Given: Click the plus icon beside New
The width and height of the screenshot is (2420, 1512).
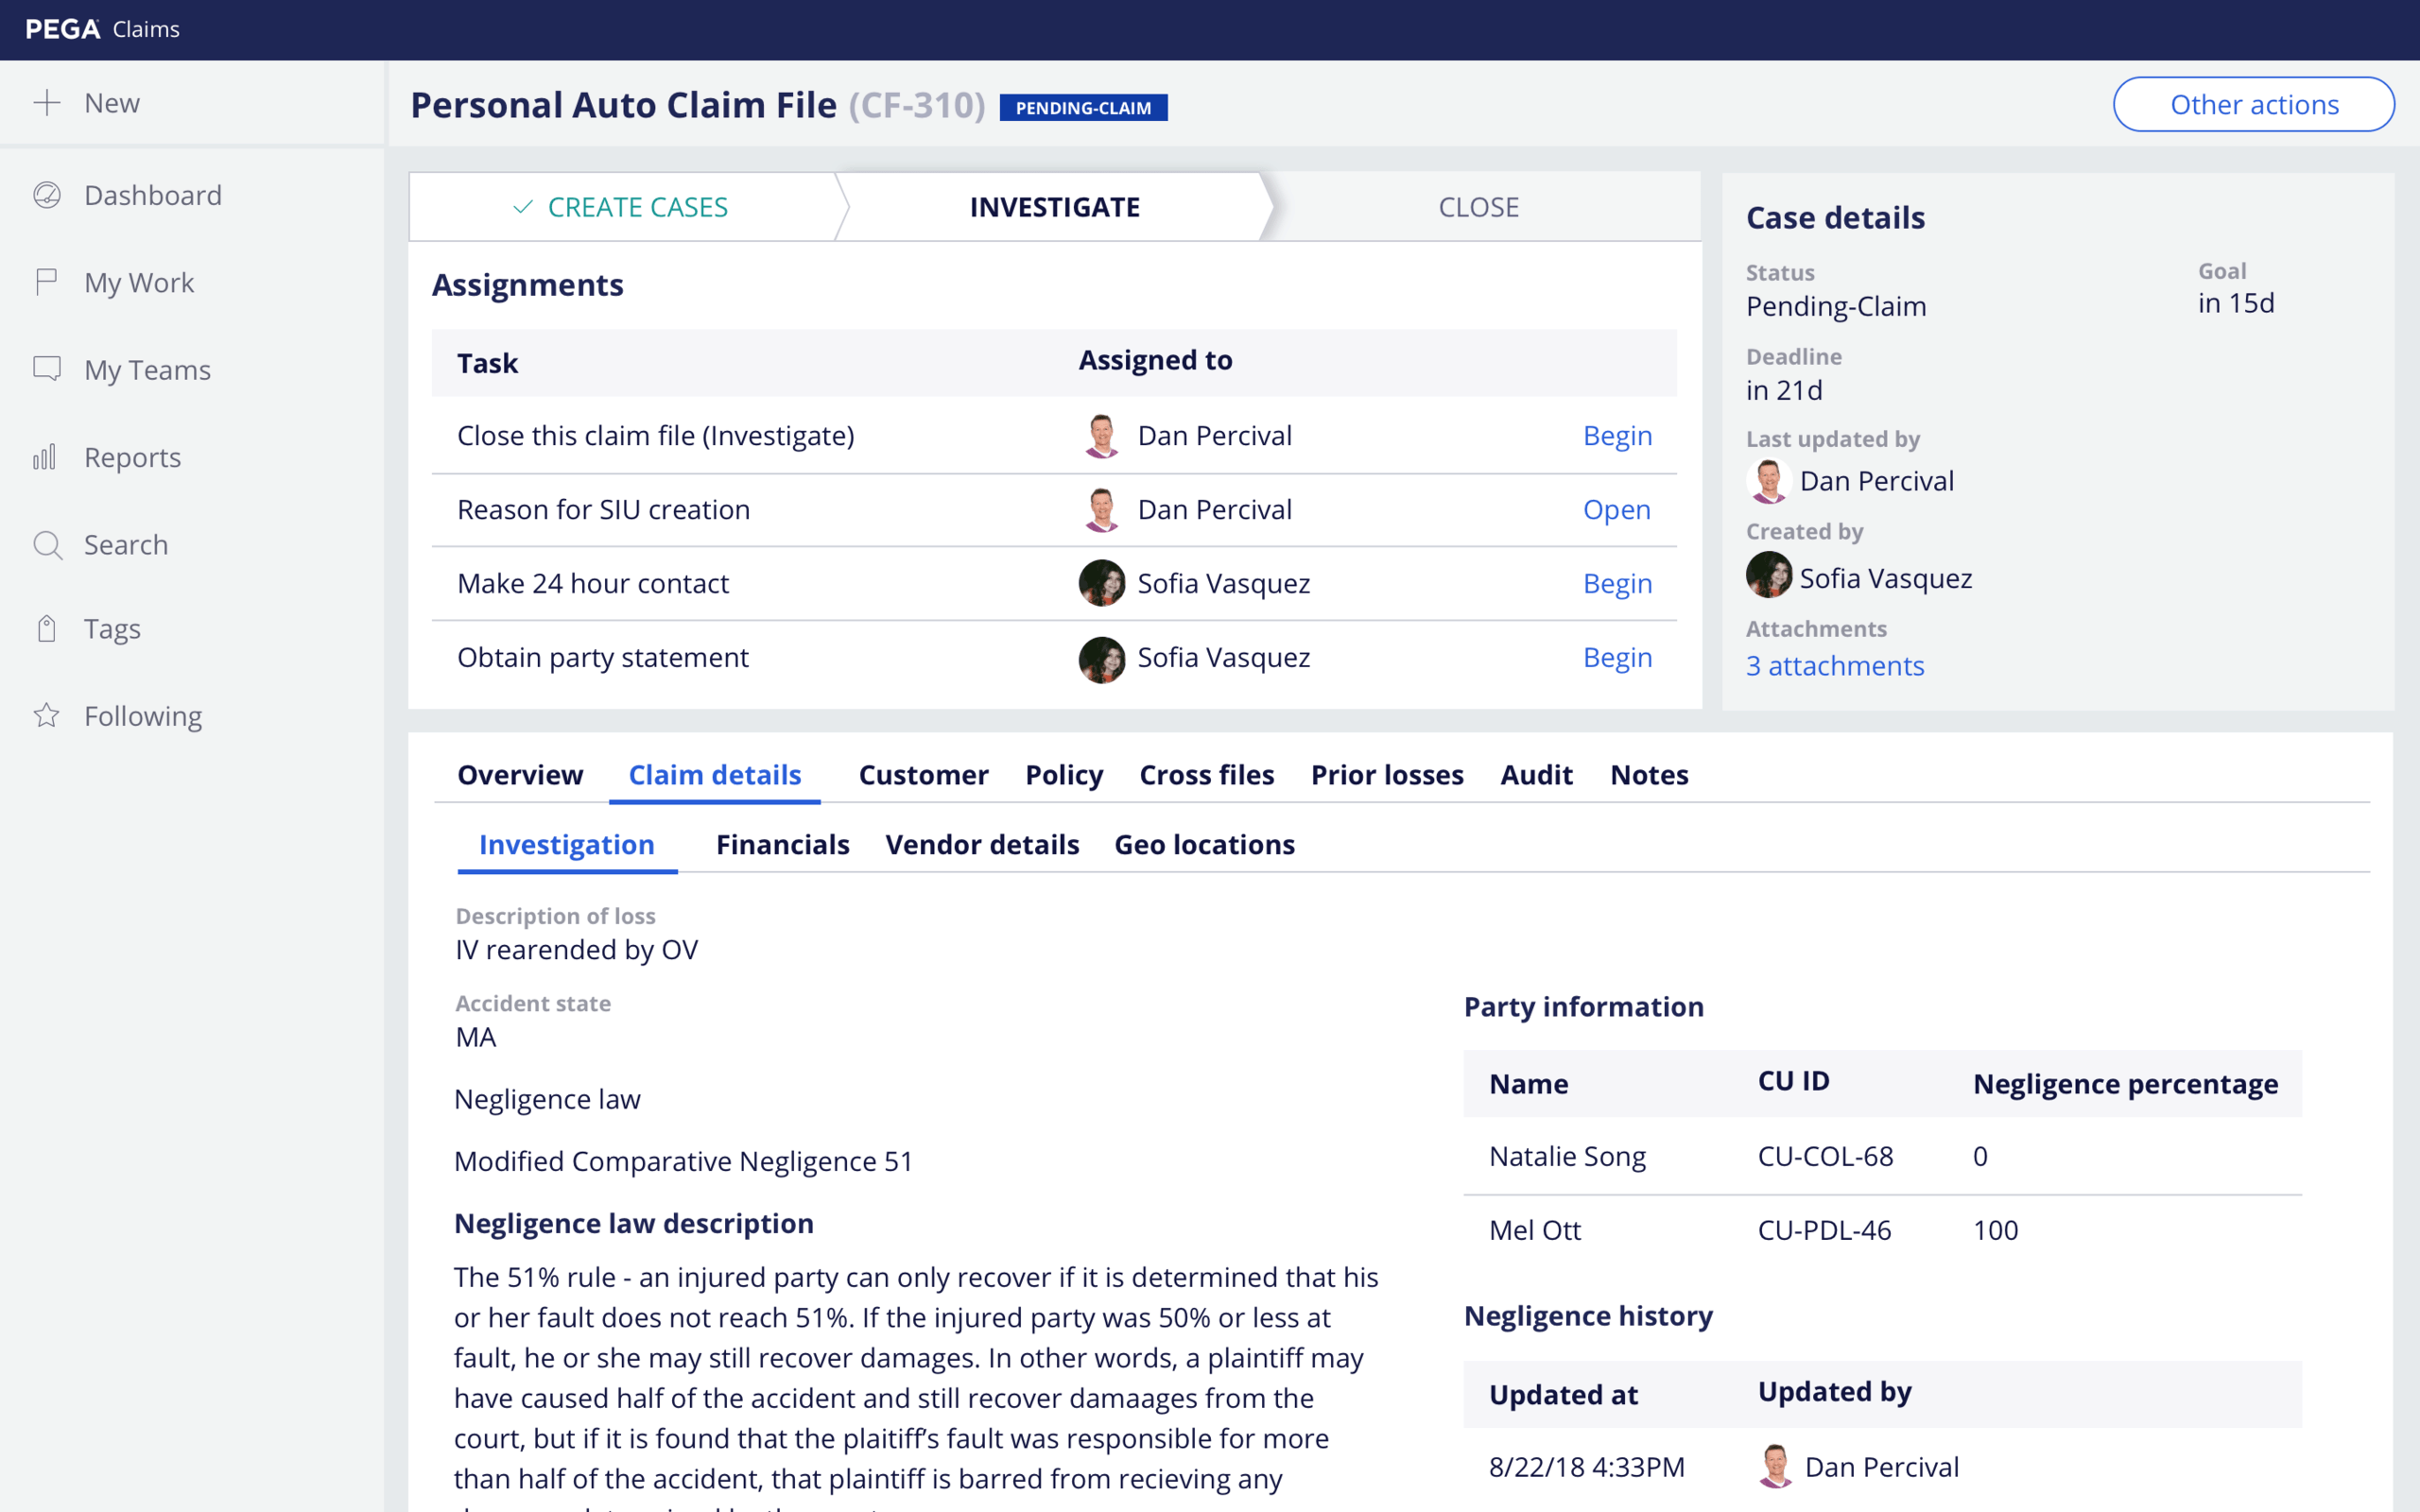Looking at the screenshot, I should [x=46, y=103].
